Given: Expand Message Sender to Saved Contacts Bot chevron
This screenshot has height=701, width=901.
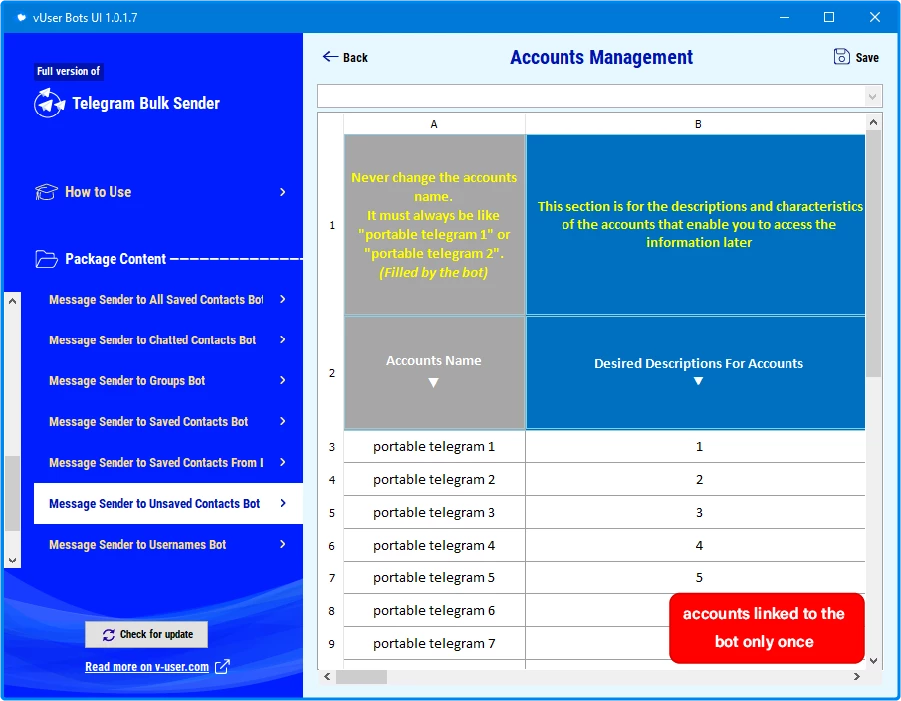Looking at the screenshot, I should 282,421.
